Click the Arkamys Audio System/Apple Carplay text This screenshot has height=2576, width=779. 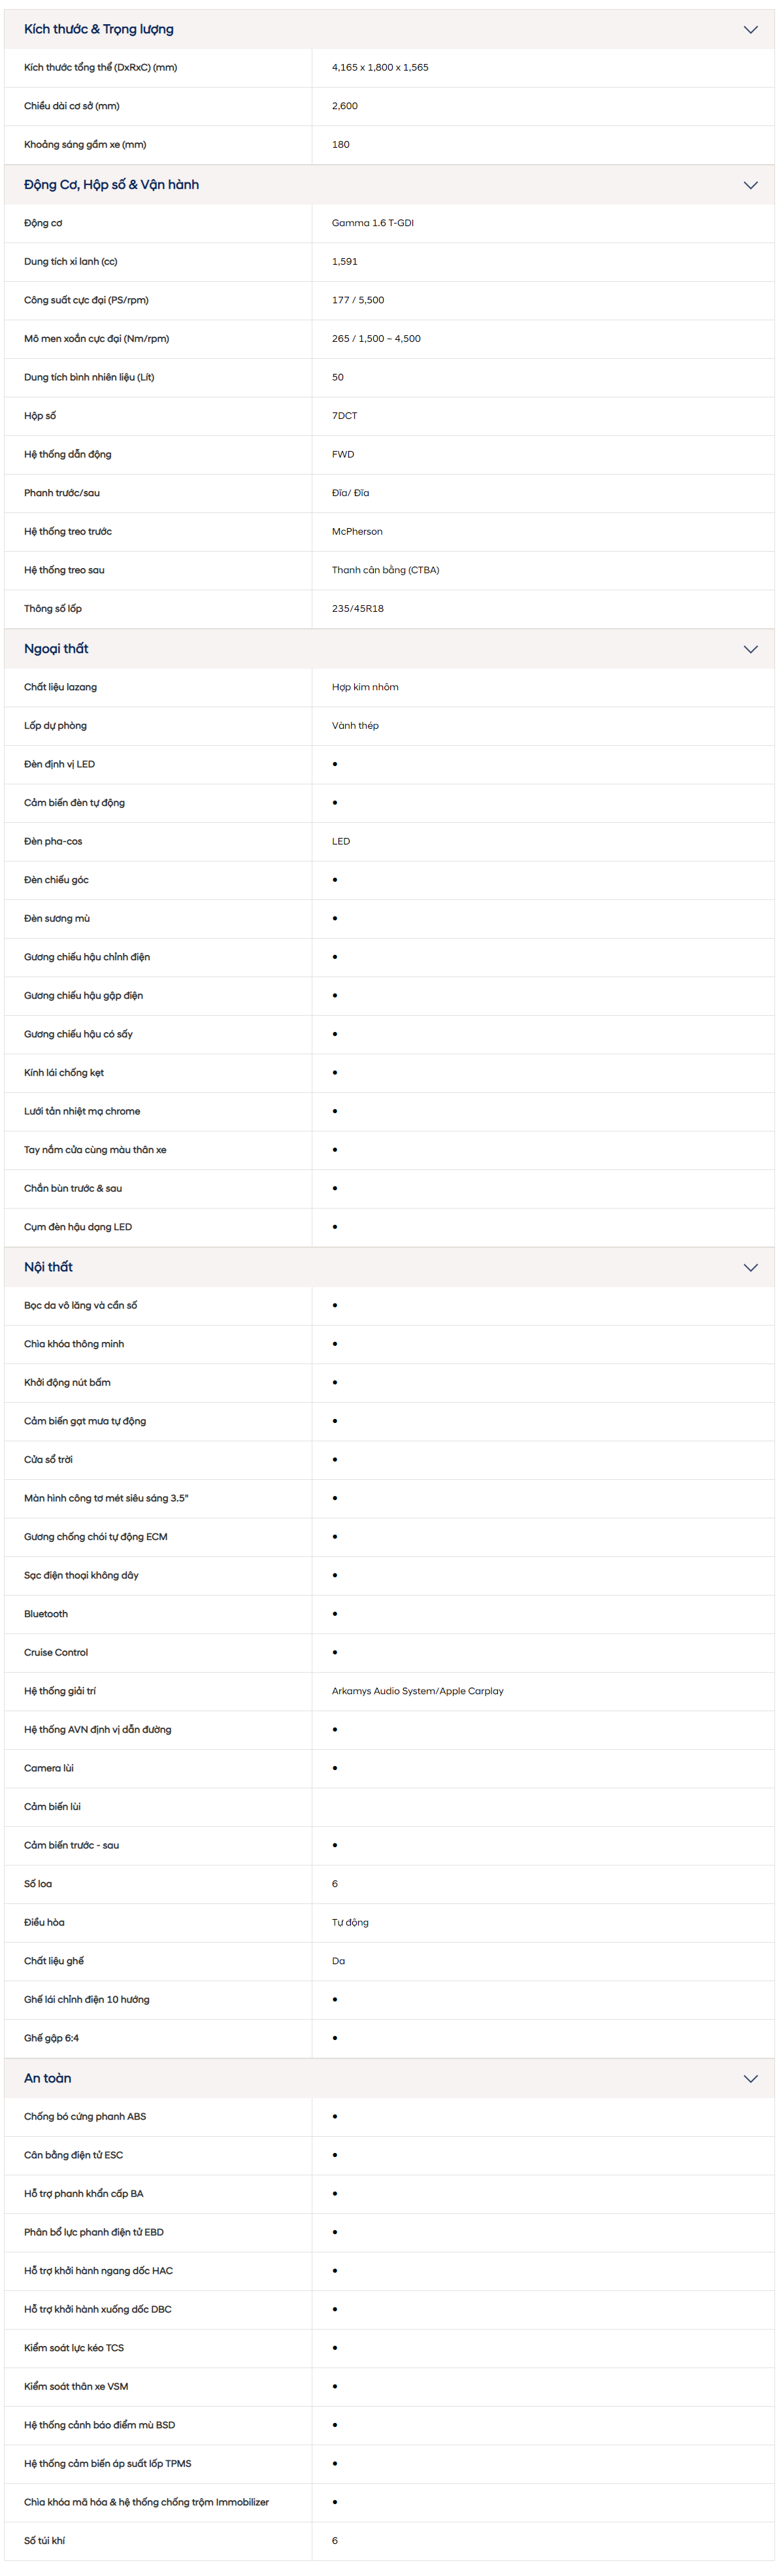tap(417, 1691)
